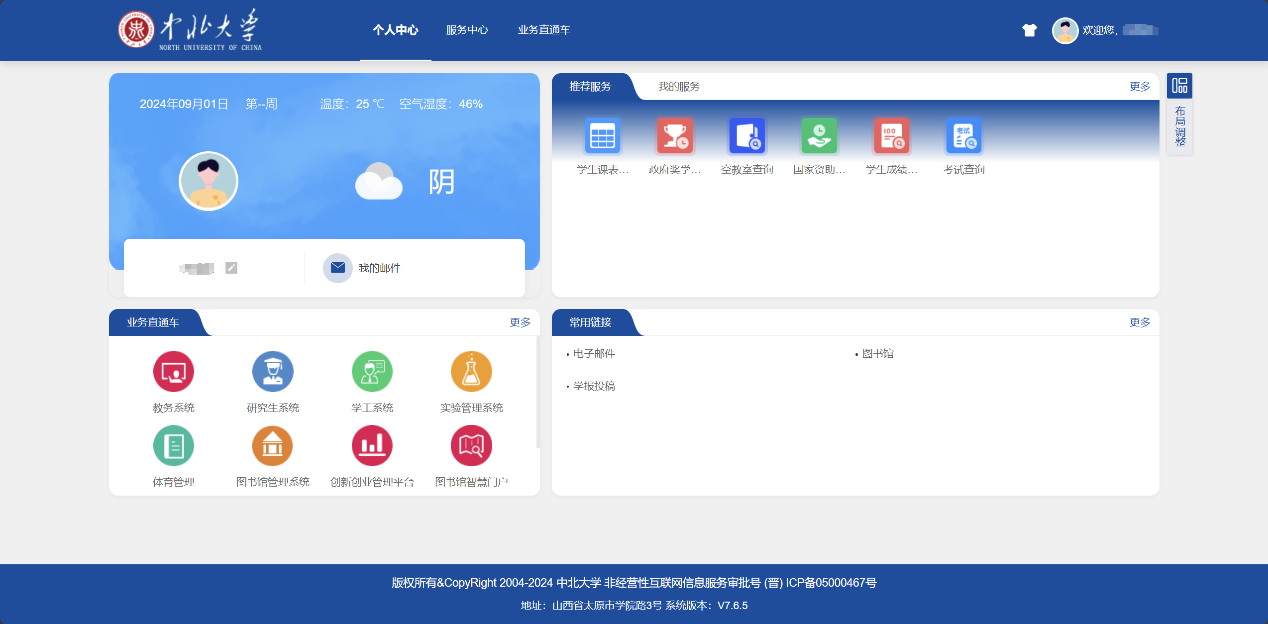This screenshot has width=1268, height=624.
Task: Open the 实验管理系统 flask icon
Action: (471, 372)
